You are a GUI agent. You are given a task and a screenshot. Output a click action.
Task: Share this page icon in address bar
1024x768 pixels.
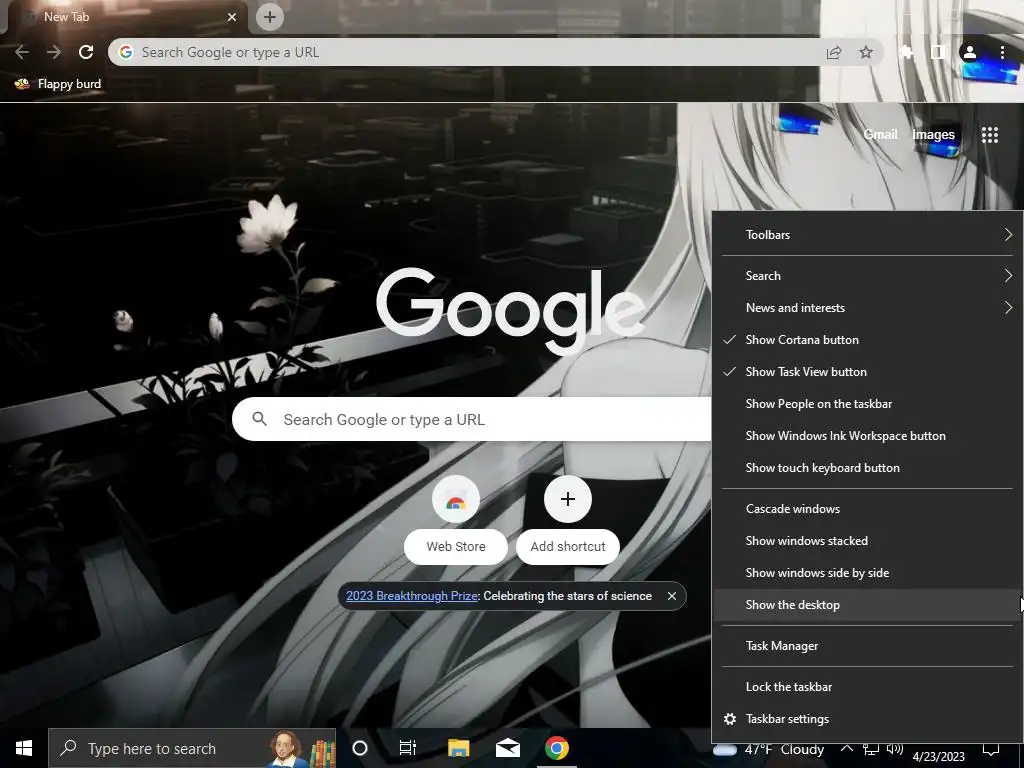pyautogui.click(x=834, y=52)
